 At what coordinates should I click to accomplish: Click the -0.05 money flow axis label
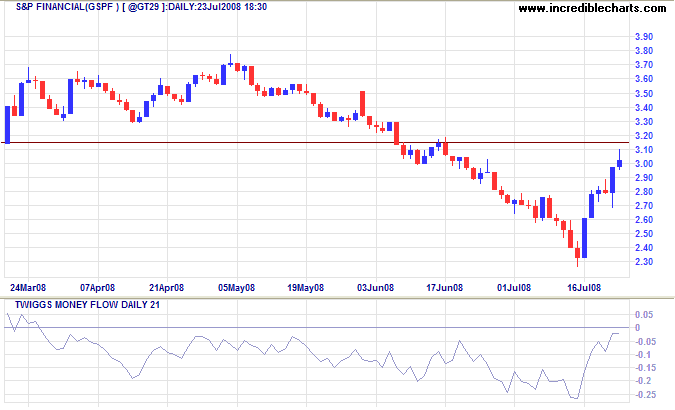[x=644, y=342]
